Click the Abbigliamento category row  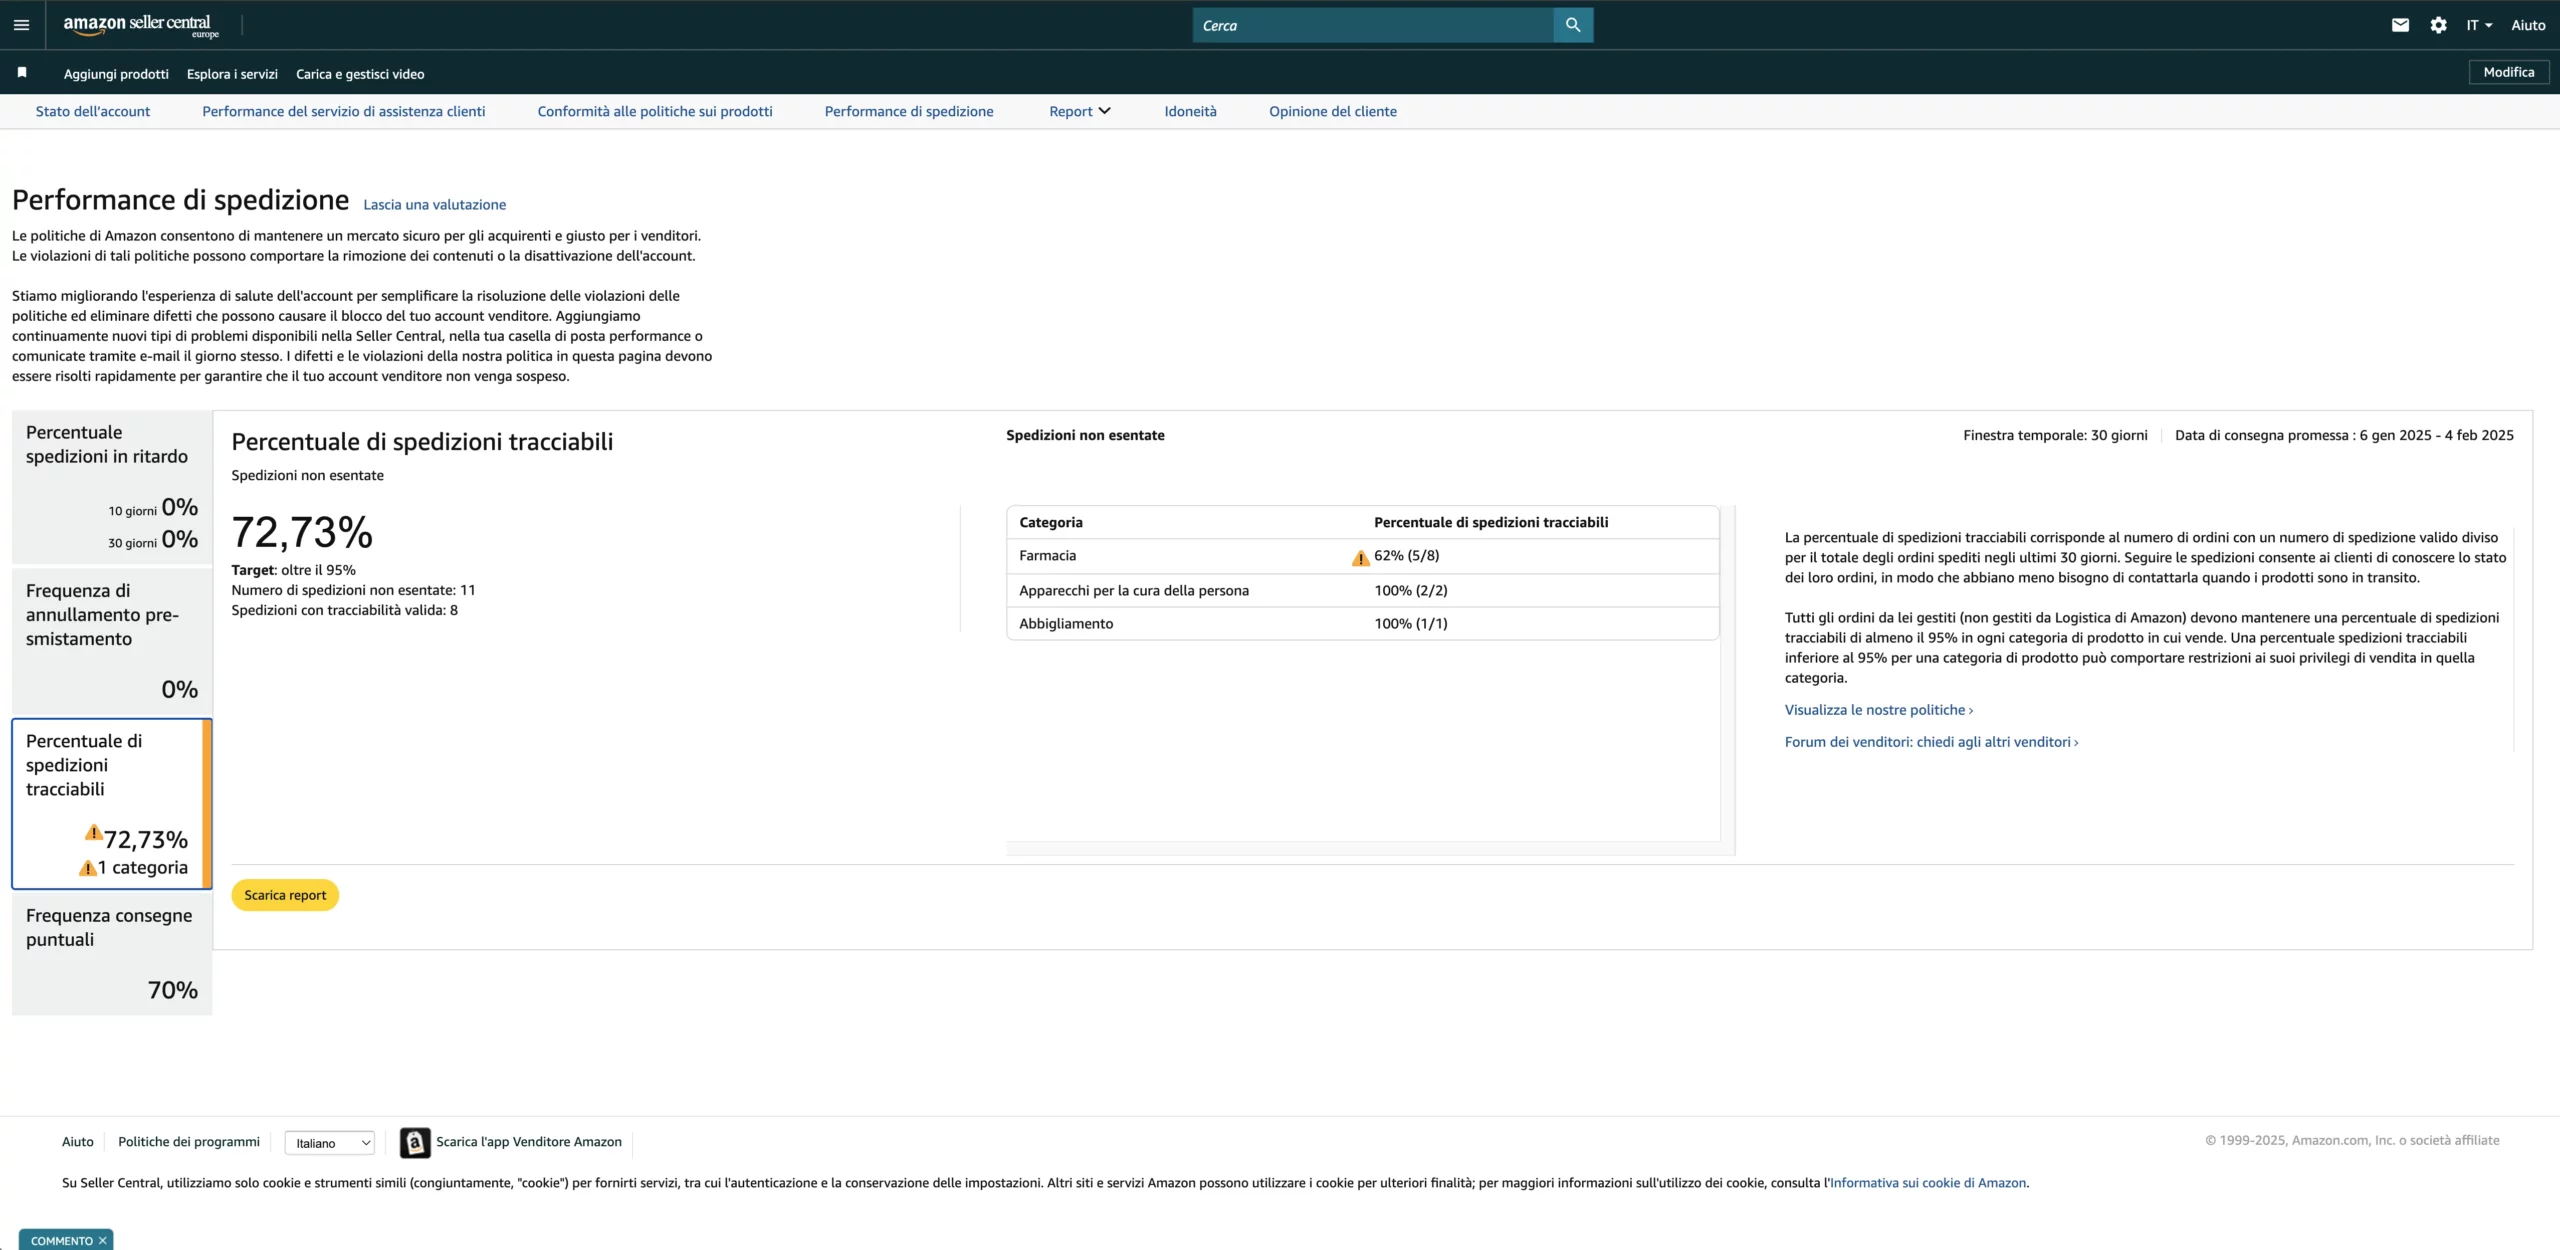1362,623
